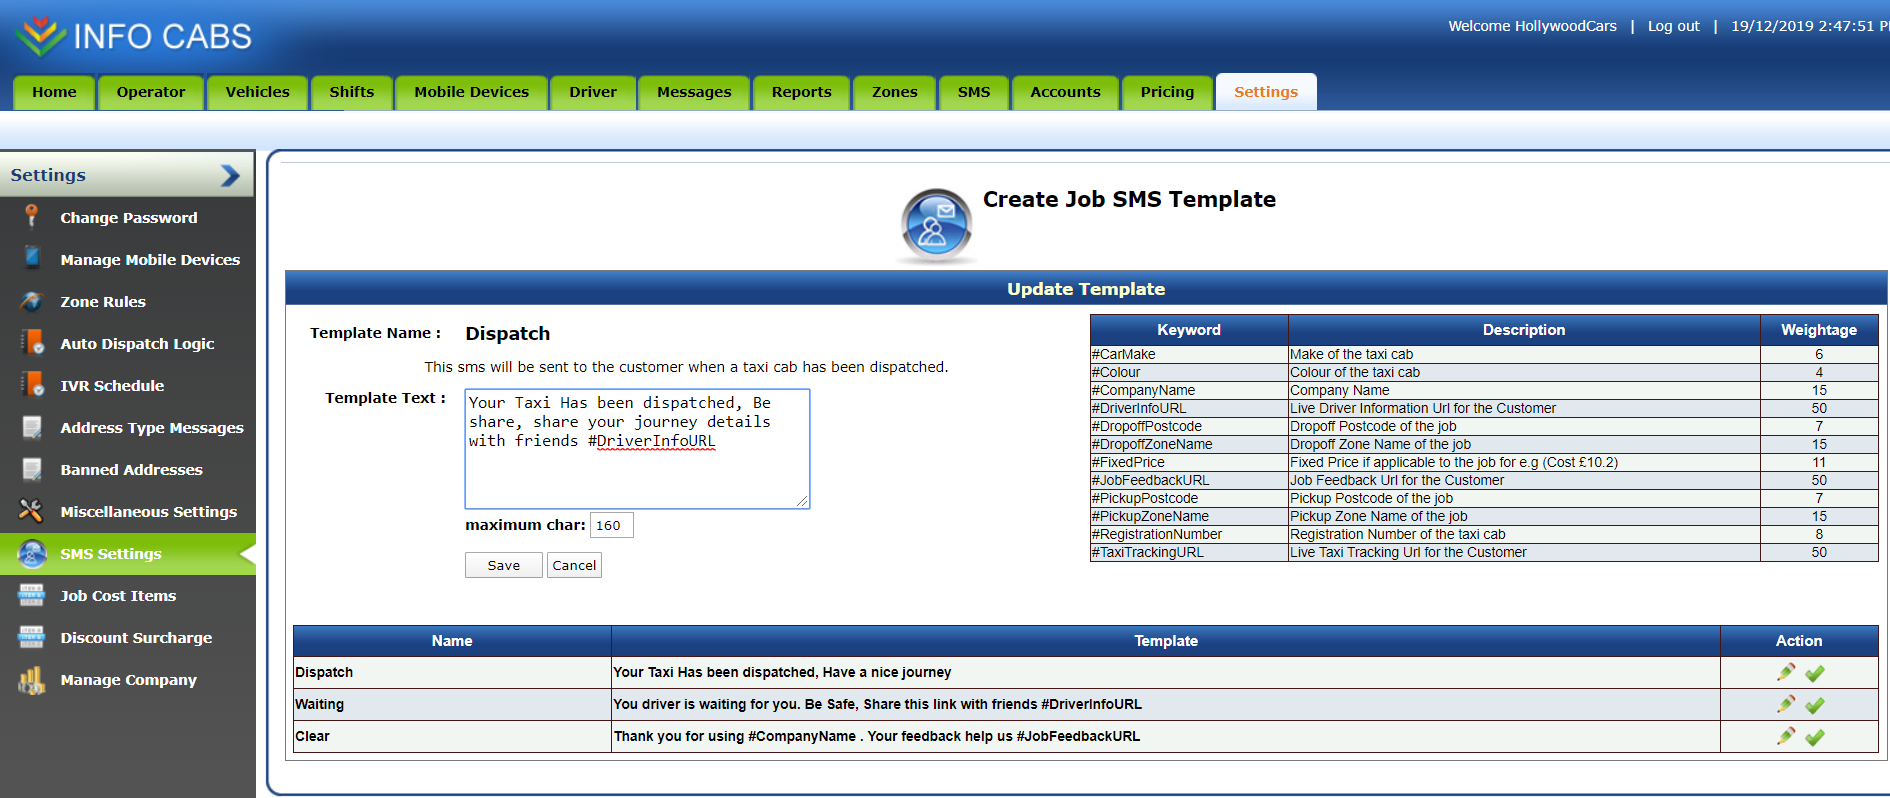Open Zone Rules settings
This screenshot has width=1890, height=798.
(103, 301)
